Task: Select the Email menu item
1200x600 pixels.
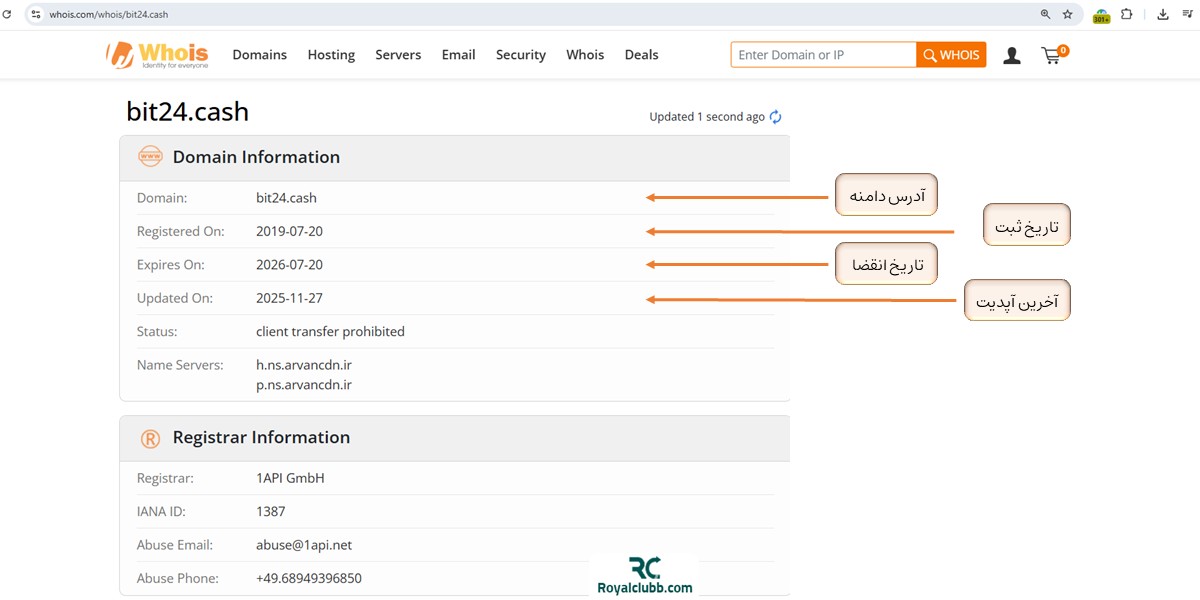Action: [458, 55]
